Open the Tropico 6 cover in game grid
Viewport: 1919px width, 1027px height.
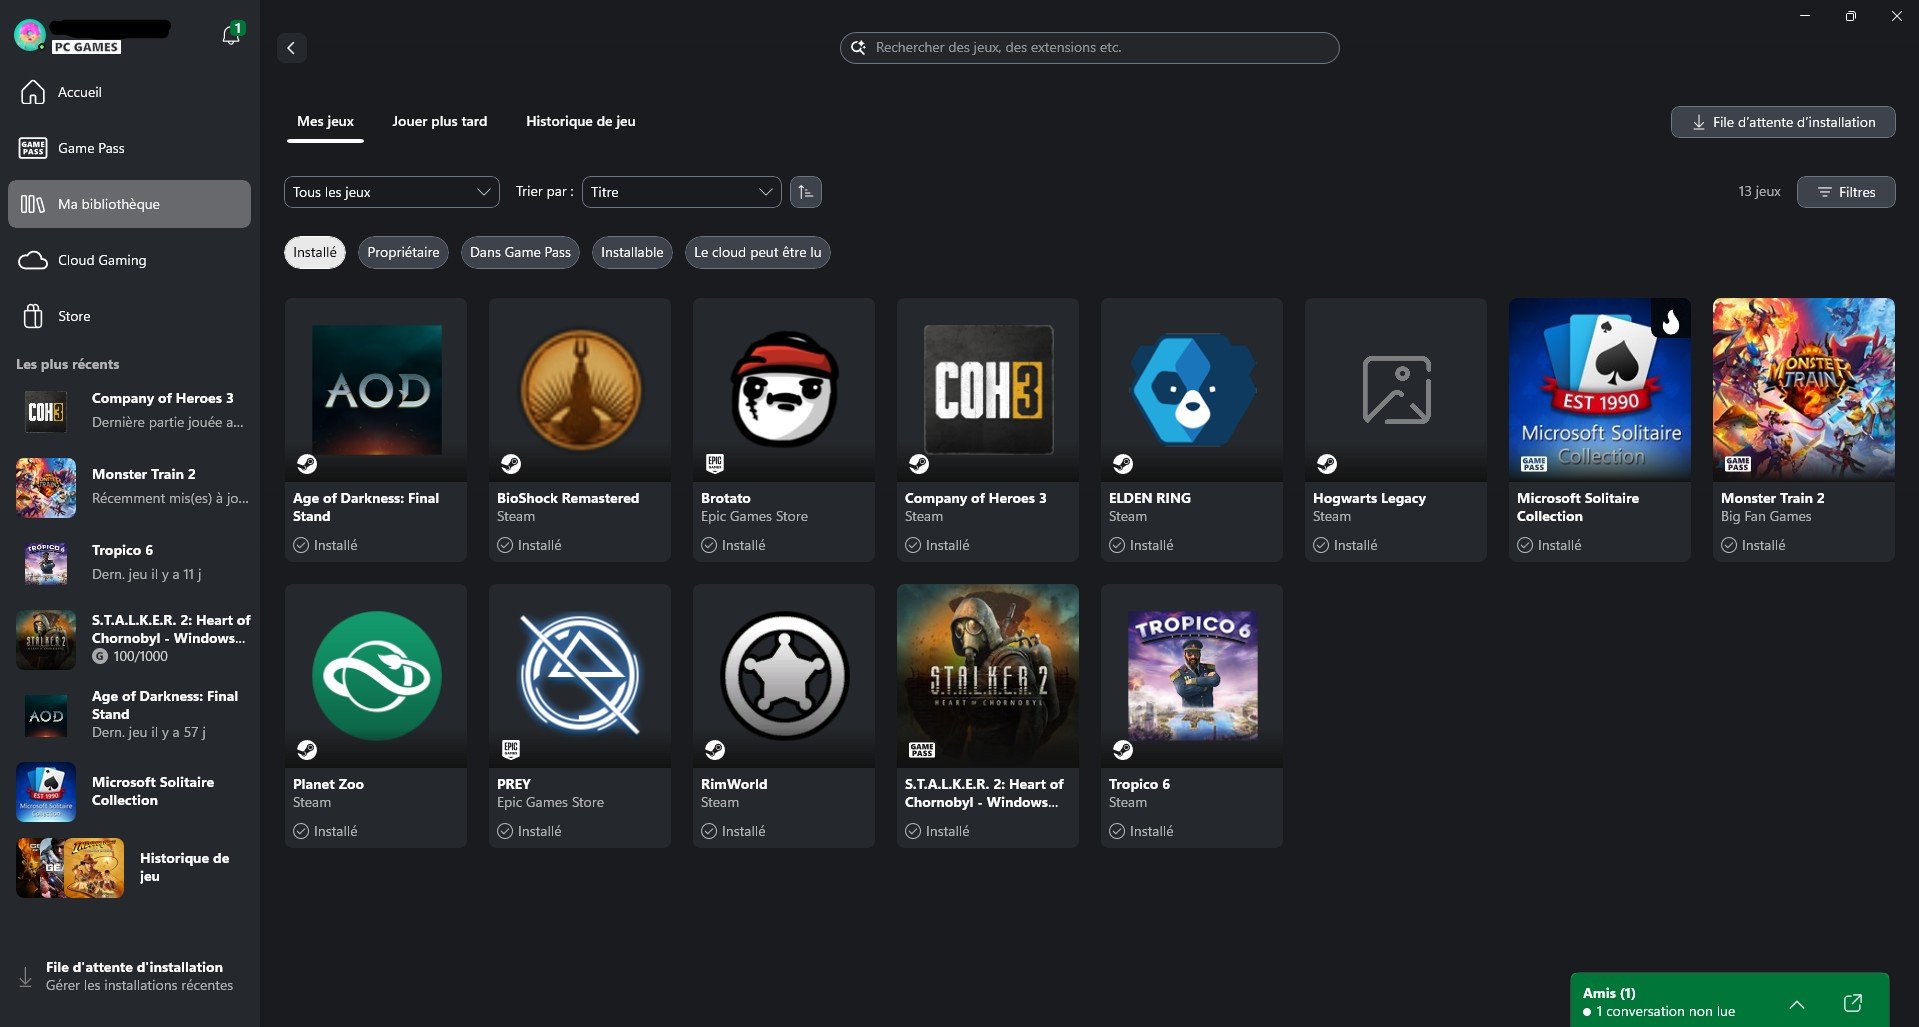[1192, 676]
